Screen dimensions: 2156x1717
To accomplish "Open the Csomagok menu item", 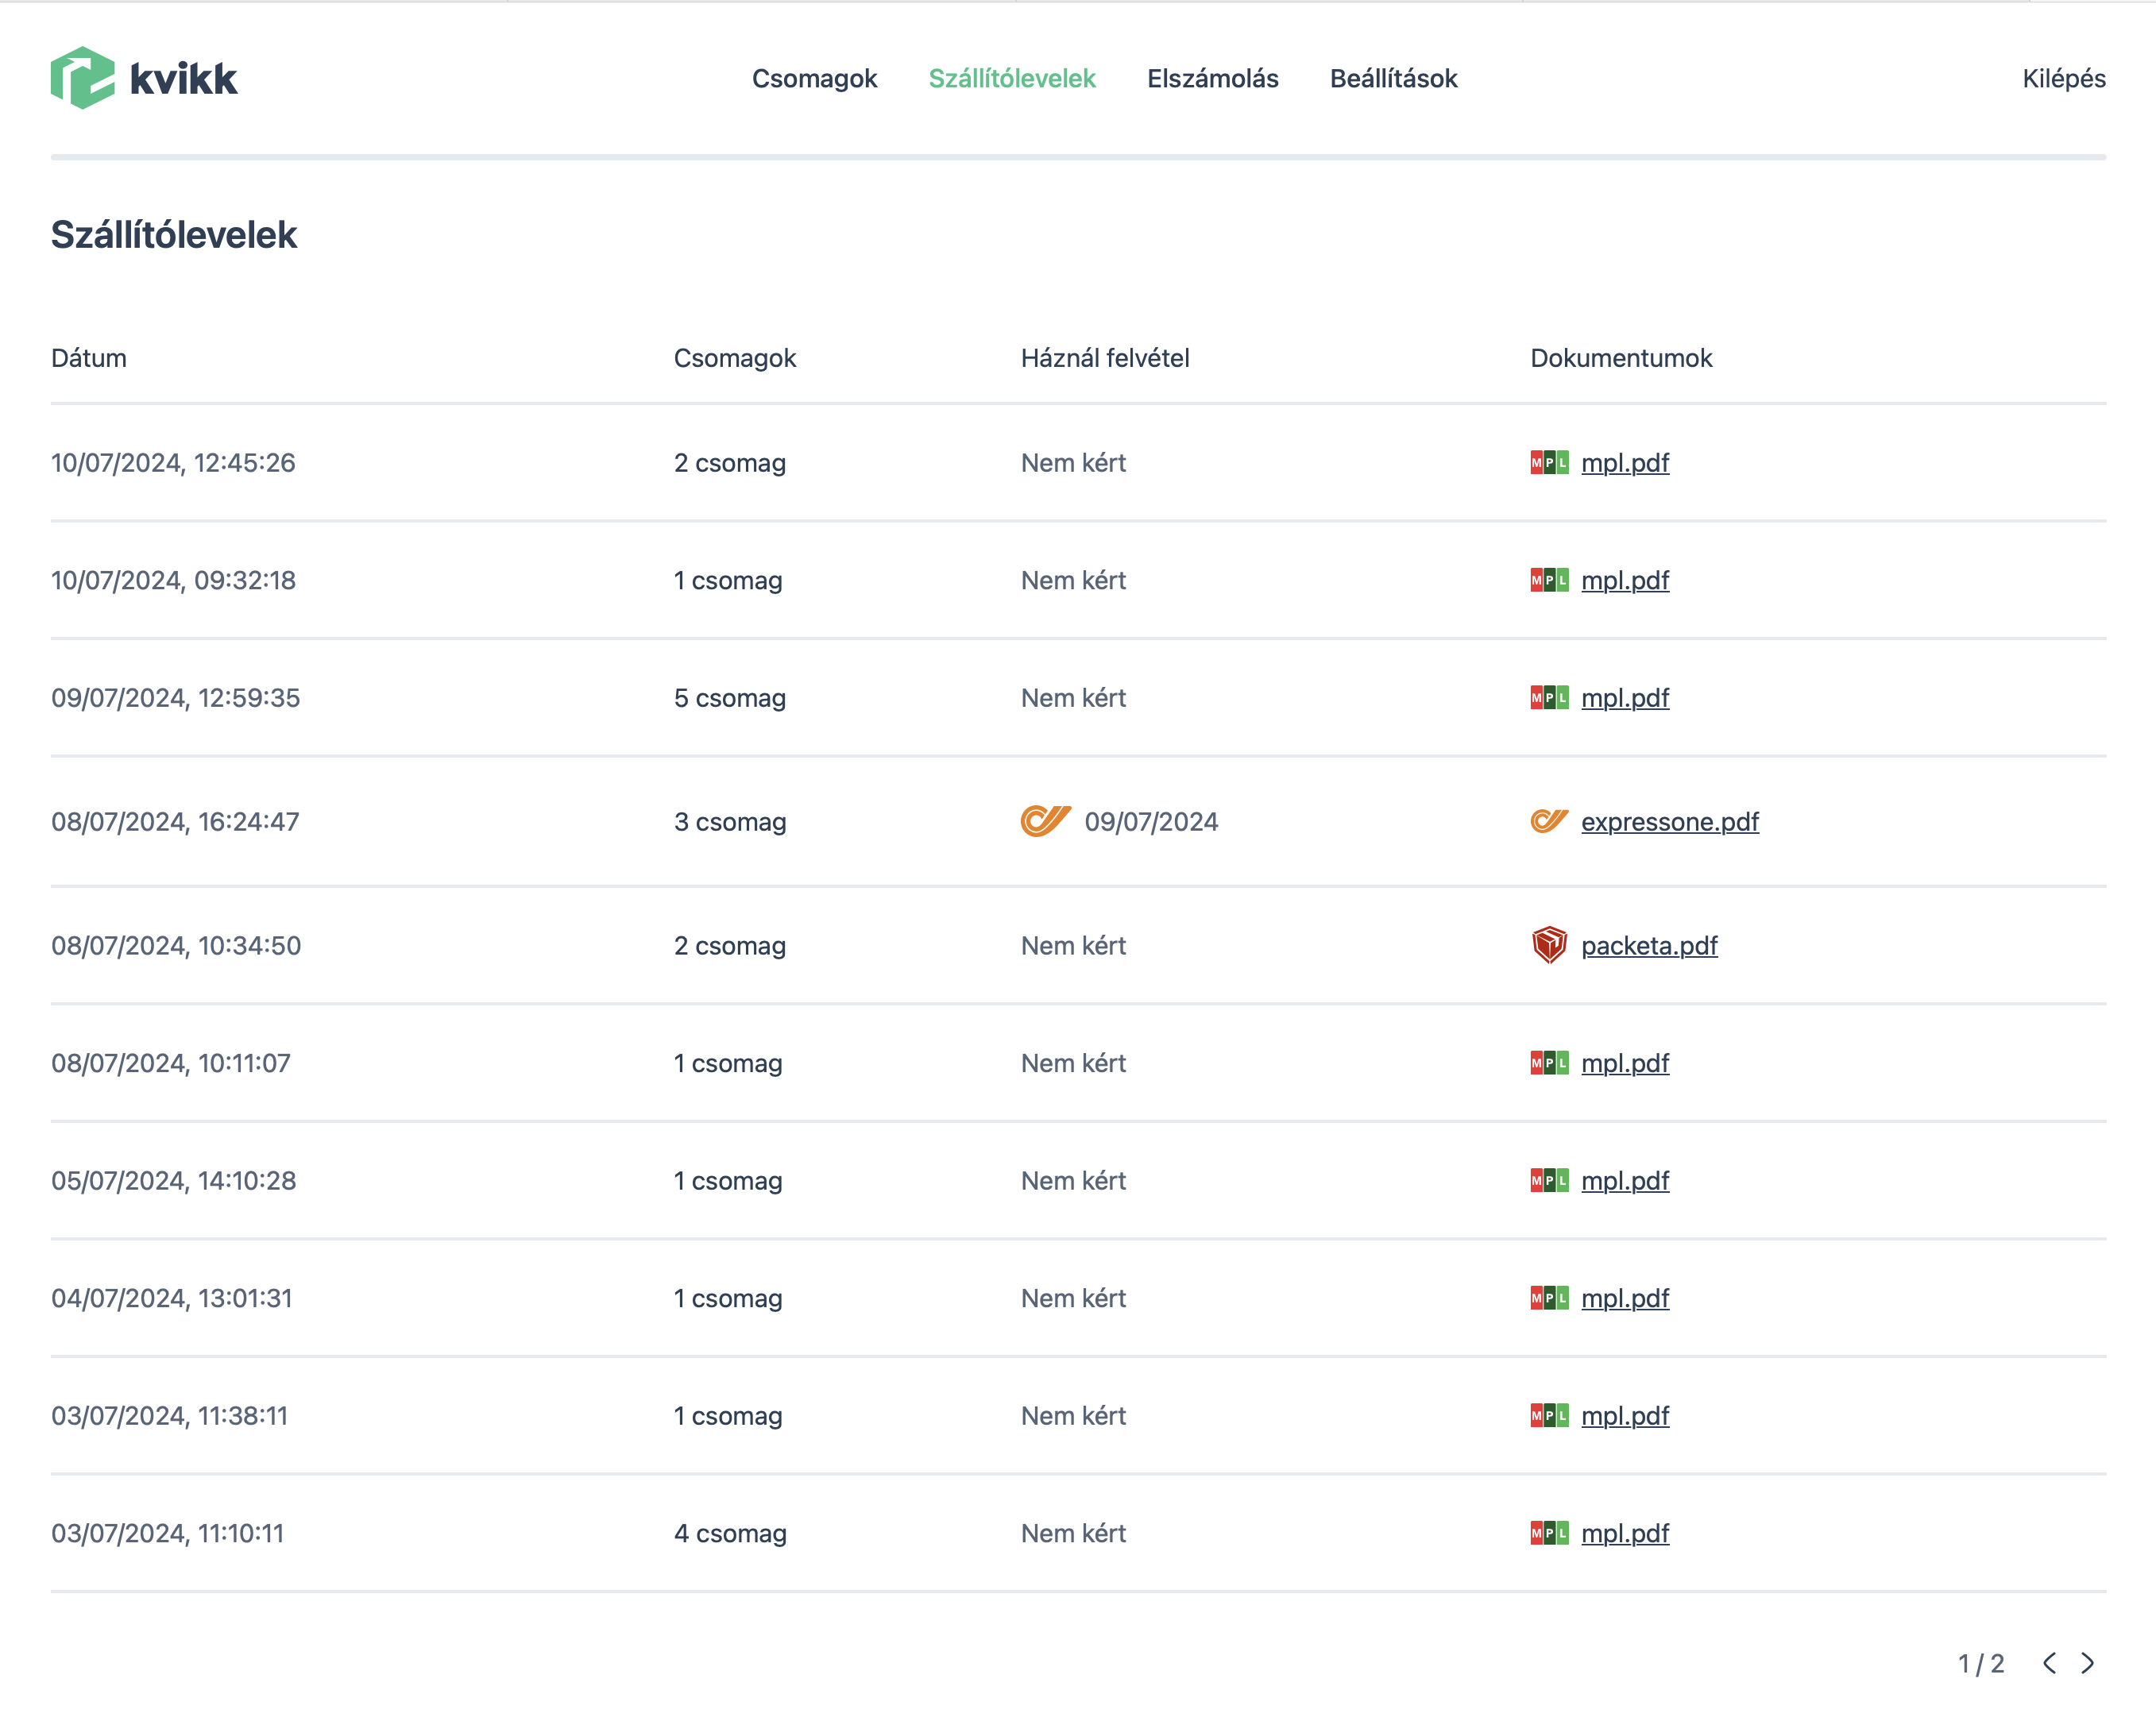I will point(814,78).
